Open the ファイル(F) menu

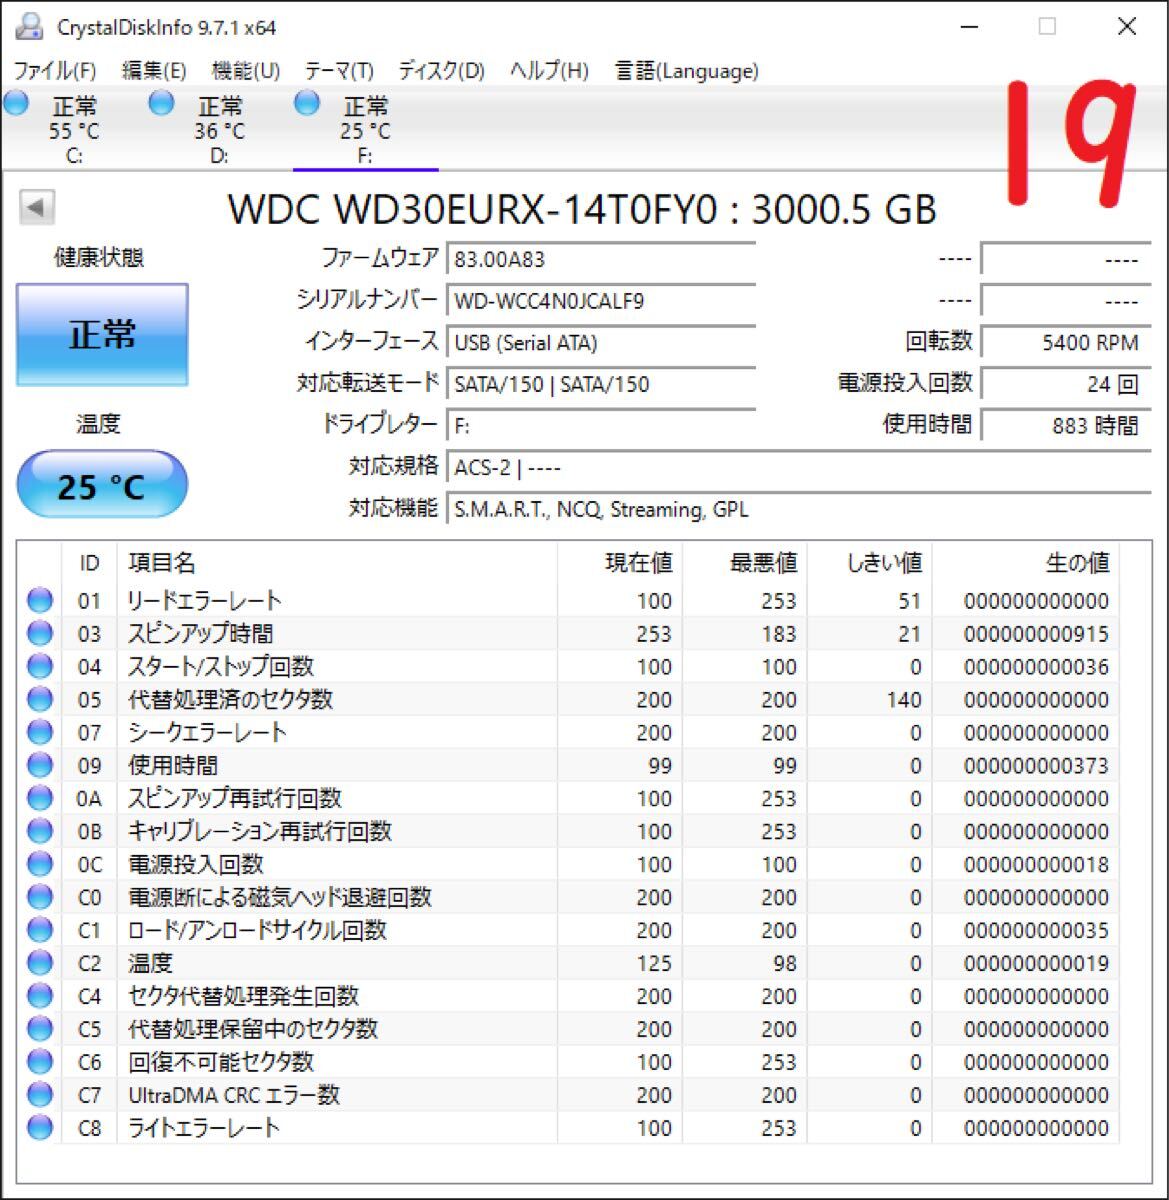(54, 71)
